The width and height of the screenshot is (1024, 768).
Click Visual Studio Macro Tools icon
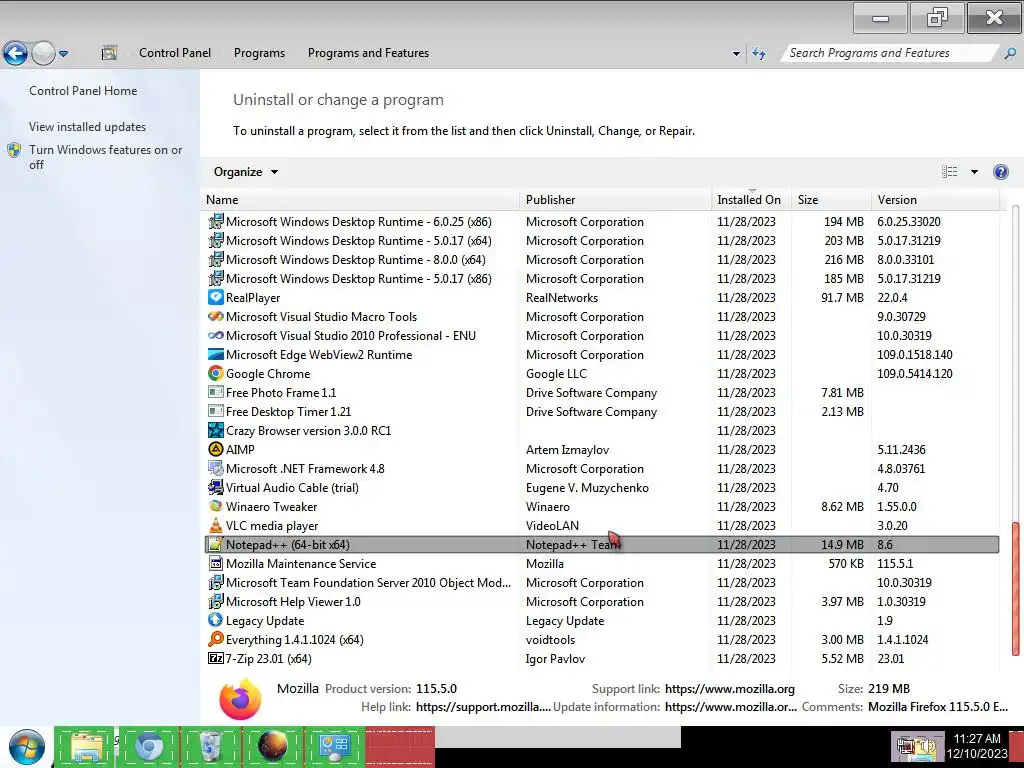pos(216,316)
